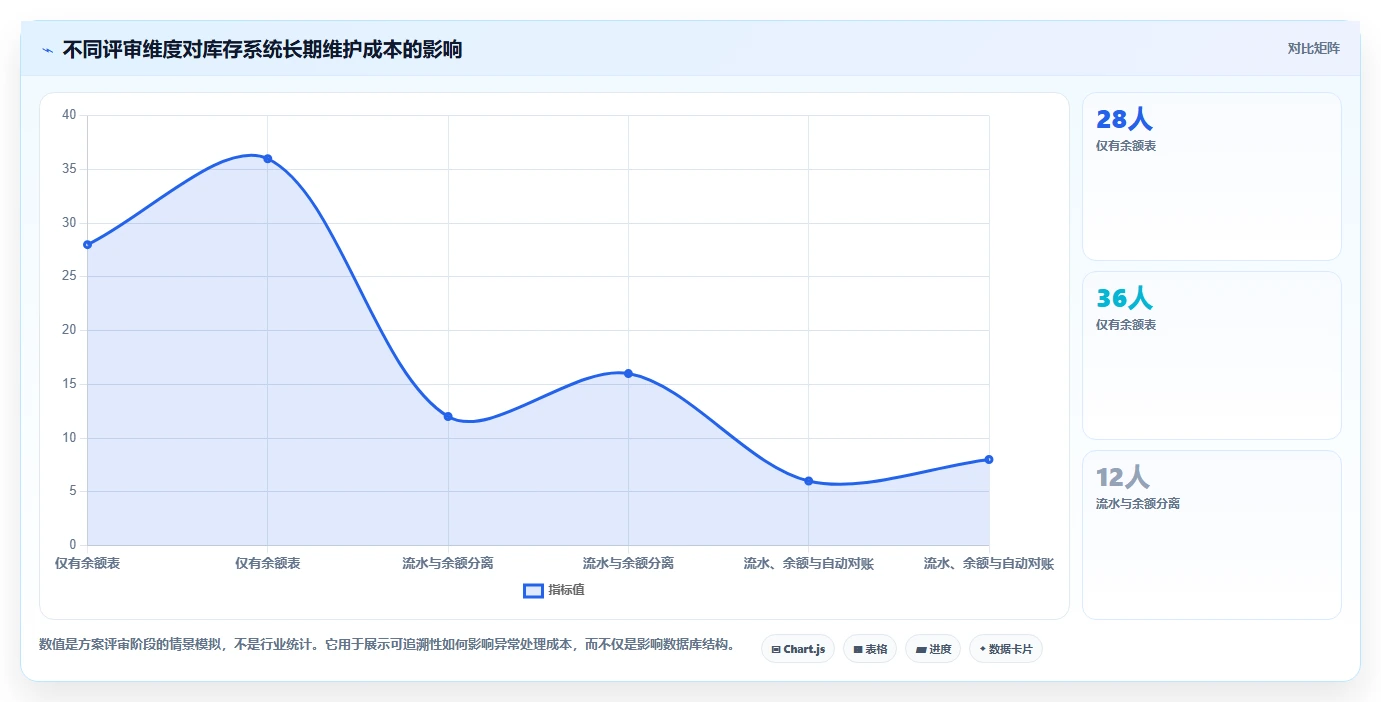Click the 表格 chip
Image resolution: width=1381 pixels, height=702 pixels.
tap(870, 649)
